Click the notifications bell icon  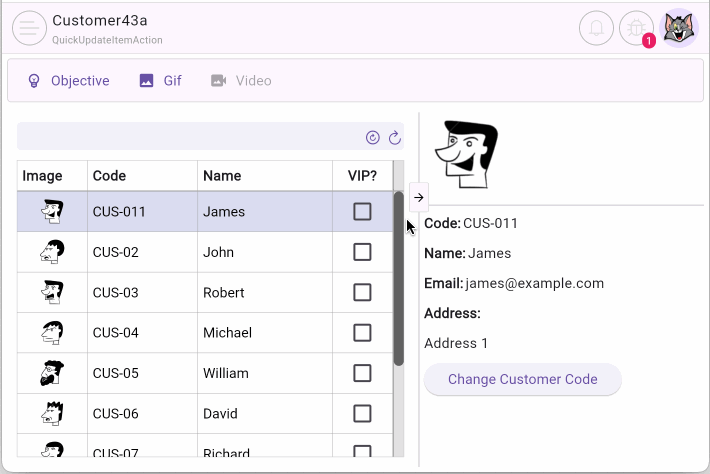[596, 28]
